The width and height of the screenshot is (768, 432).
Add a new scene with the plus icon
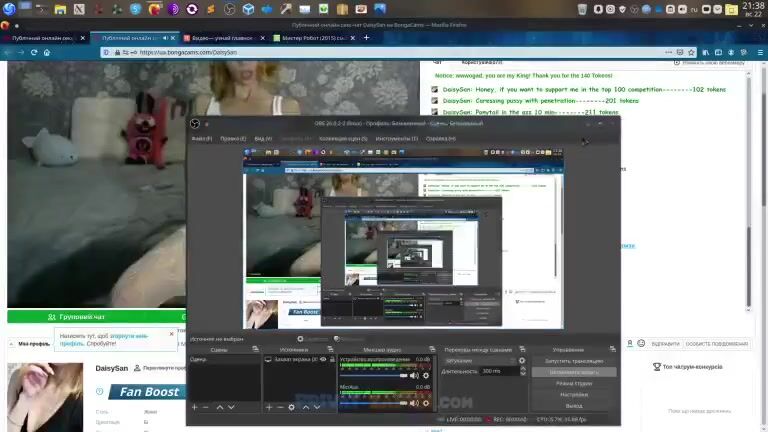point(195,407)
